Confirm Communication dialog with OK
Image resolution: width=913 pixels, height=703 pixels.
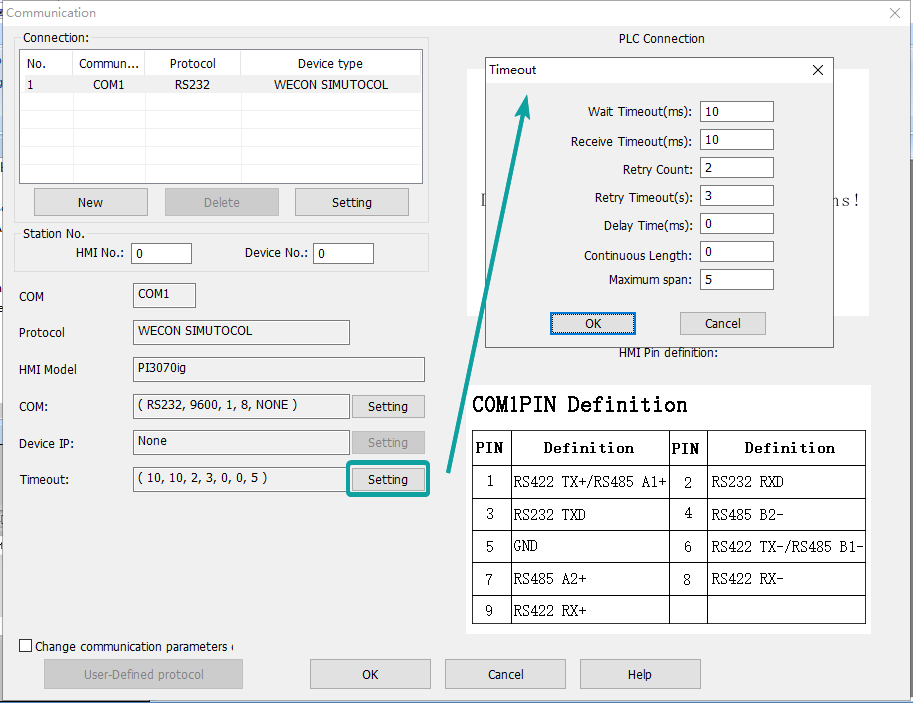pos(370,673)
